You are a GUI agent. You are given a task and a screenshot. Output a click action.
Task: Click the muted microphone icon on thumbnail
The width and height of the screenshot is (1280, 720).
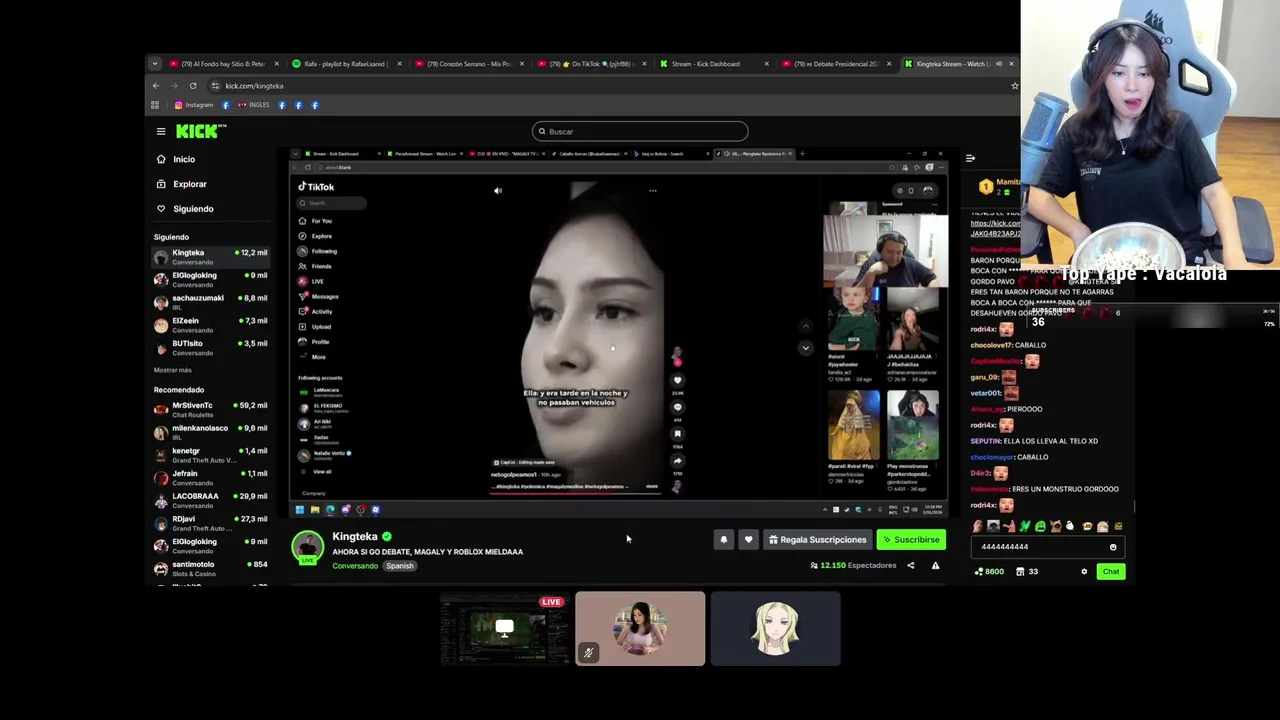pyautogui.click(x=588, y=653)
